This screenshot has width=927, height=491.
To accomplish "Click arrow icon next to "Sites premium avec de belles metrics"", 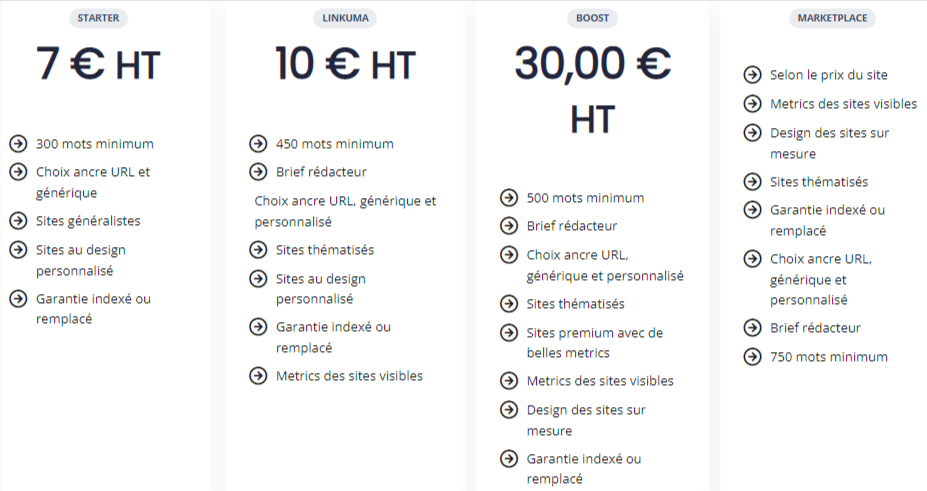I will click(x=508, y=332).
